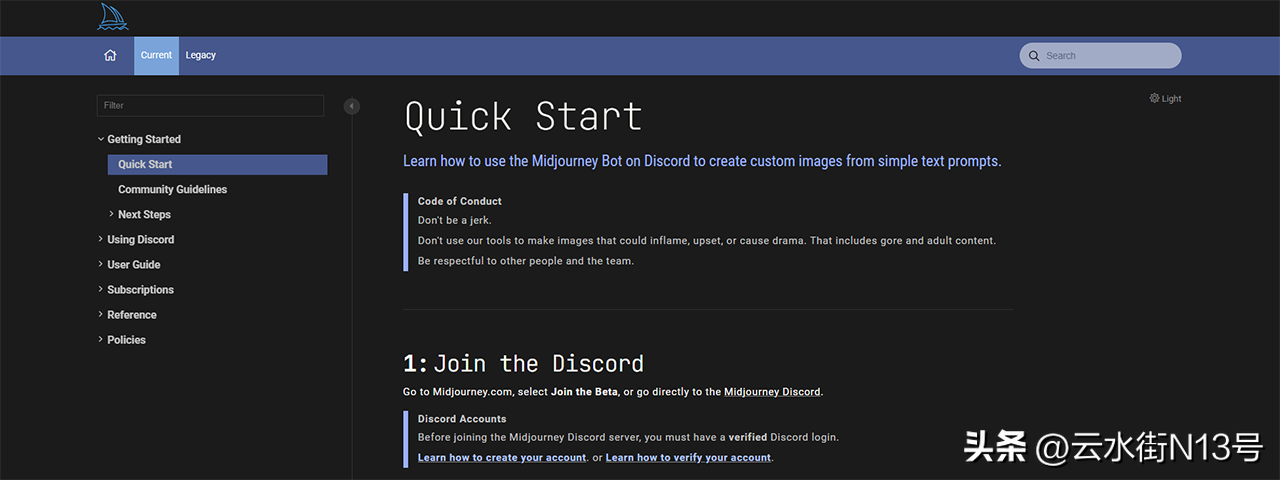Switch to the Legacy tab
The image size is (1280, 480).
click(x=201, y=55)
